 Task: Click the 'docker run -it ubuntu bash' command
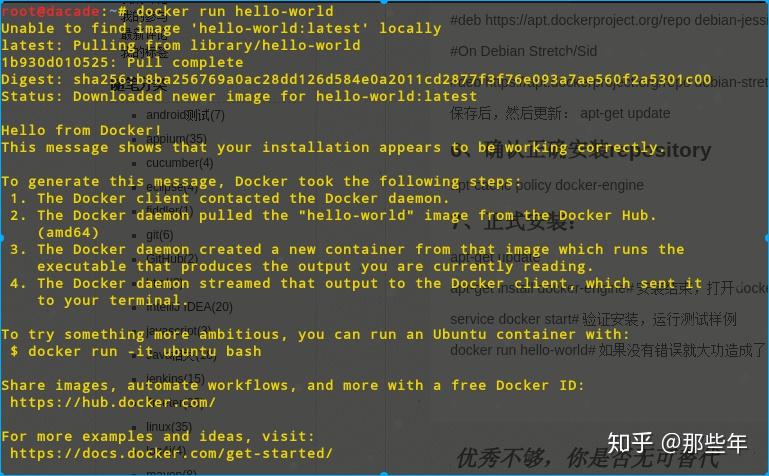click(145, 351)
